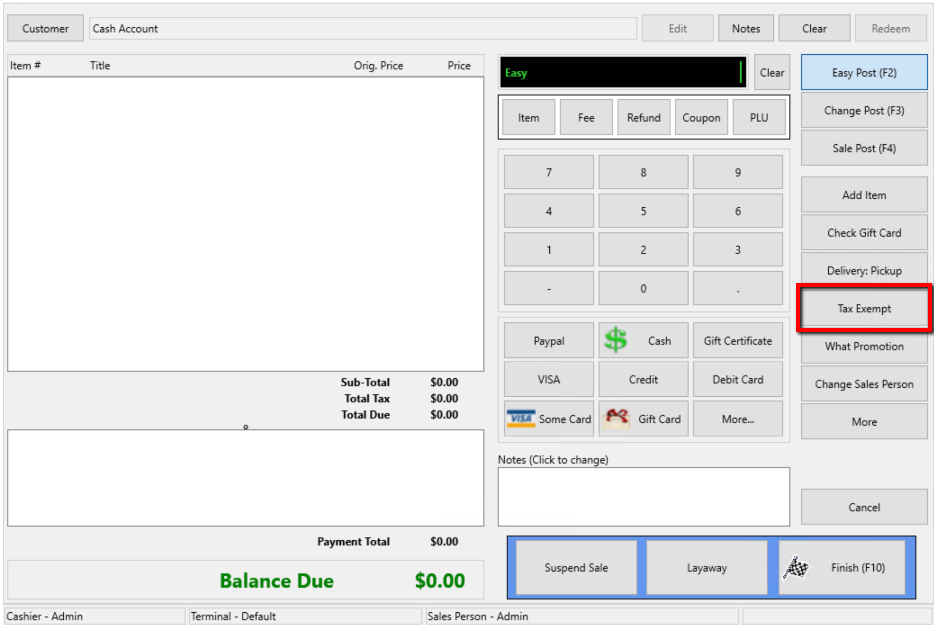This screenshot has height=630, width=939.
Task: Tap keypad number 3
Action: pos(738,250)
